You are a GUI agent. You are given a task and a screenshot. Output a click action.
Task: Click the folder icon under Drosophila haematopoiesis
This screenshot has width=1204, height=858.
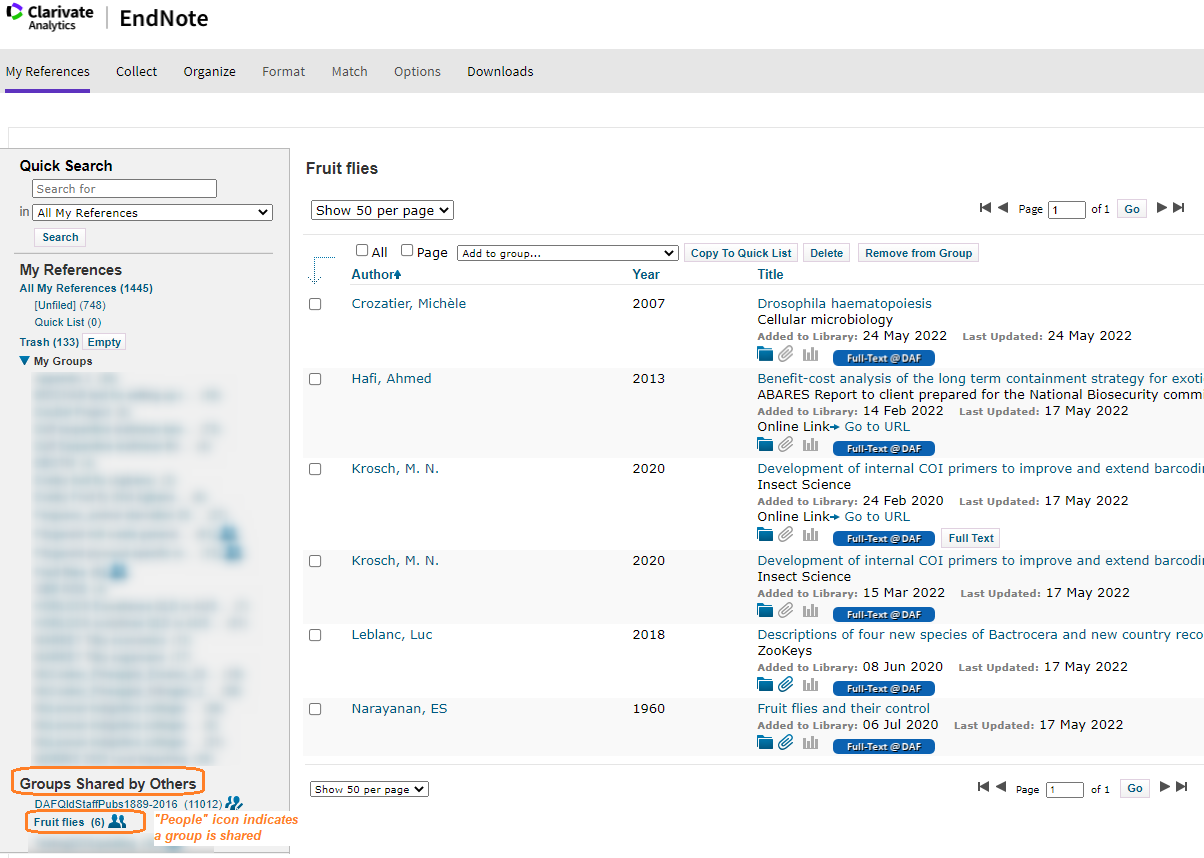(x=765, y=354)
